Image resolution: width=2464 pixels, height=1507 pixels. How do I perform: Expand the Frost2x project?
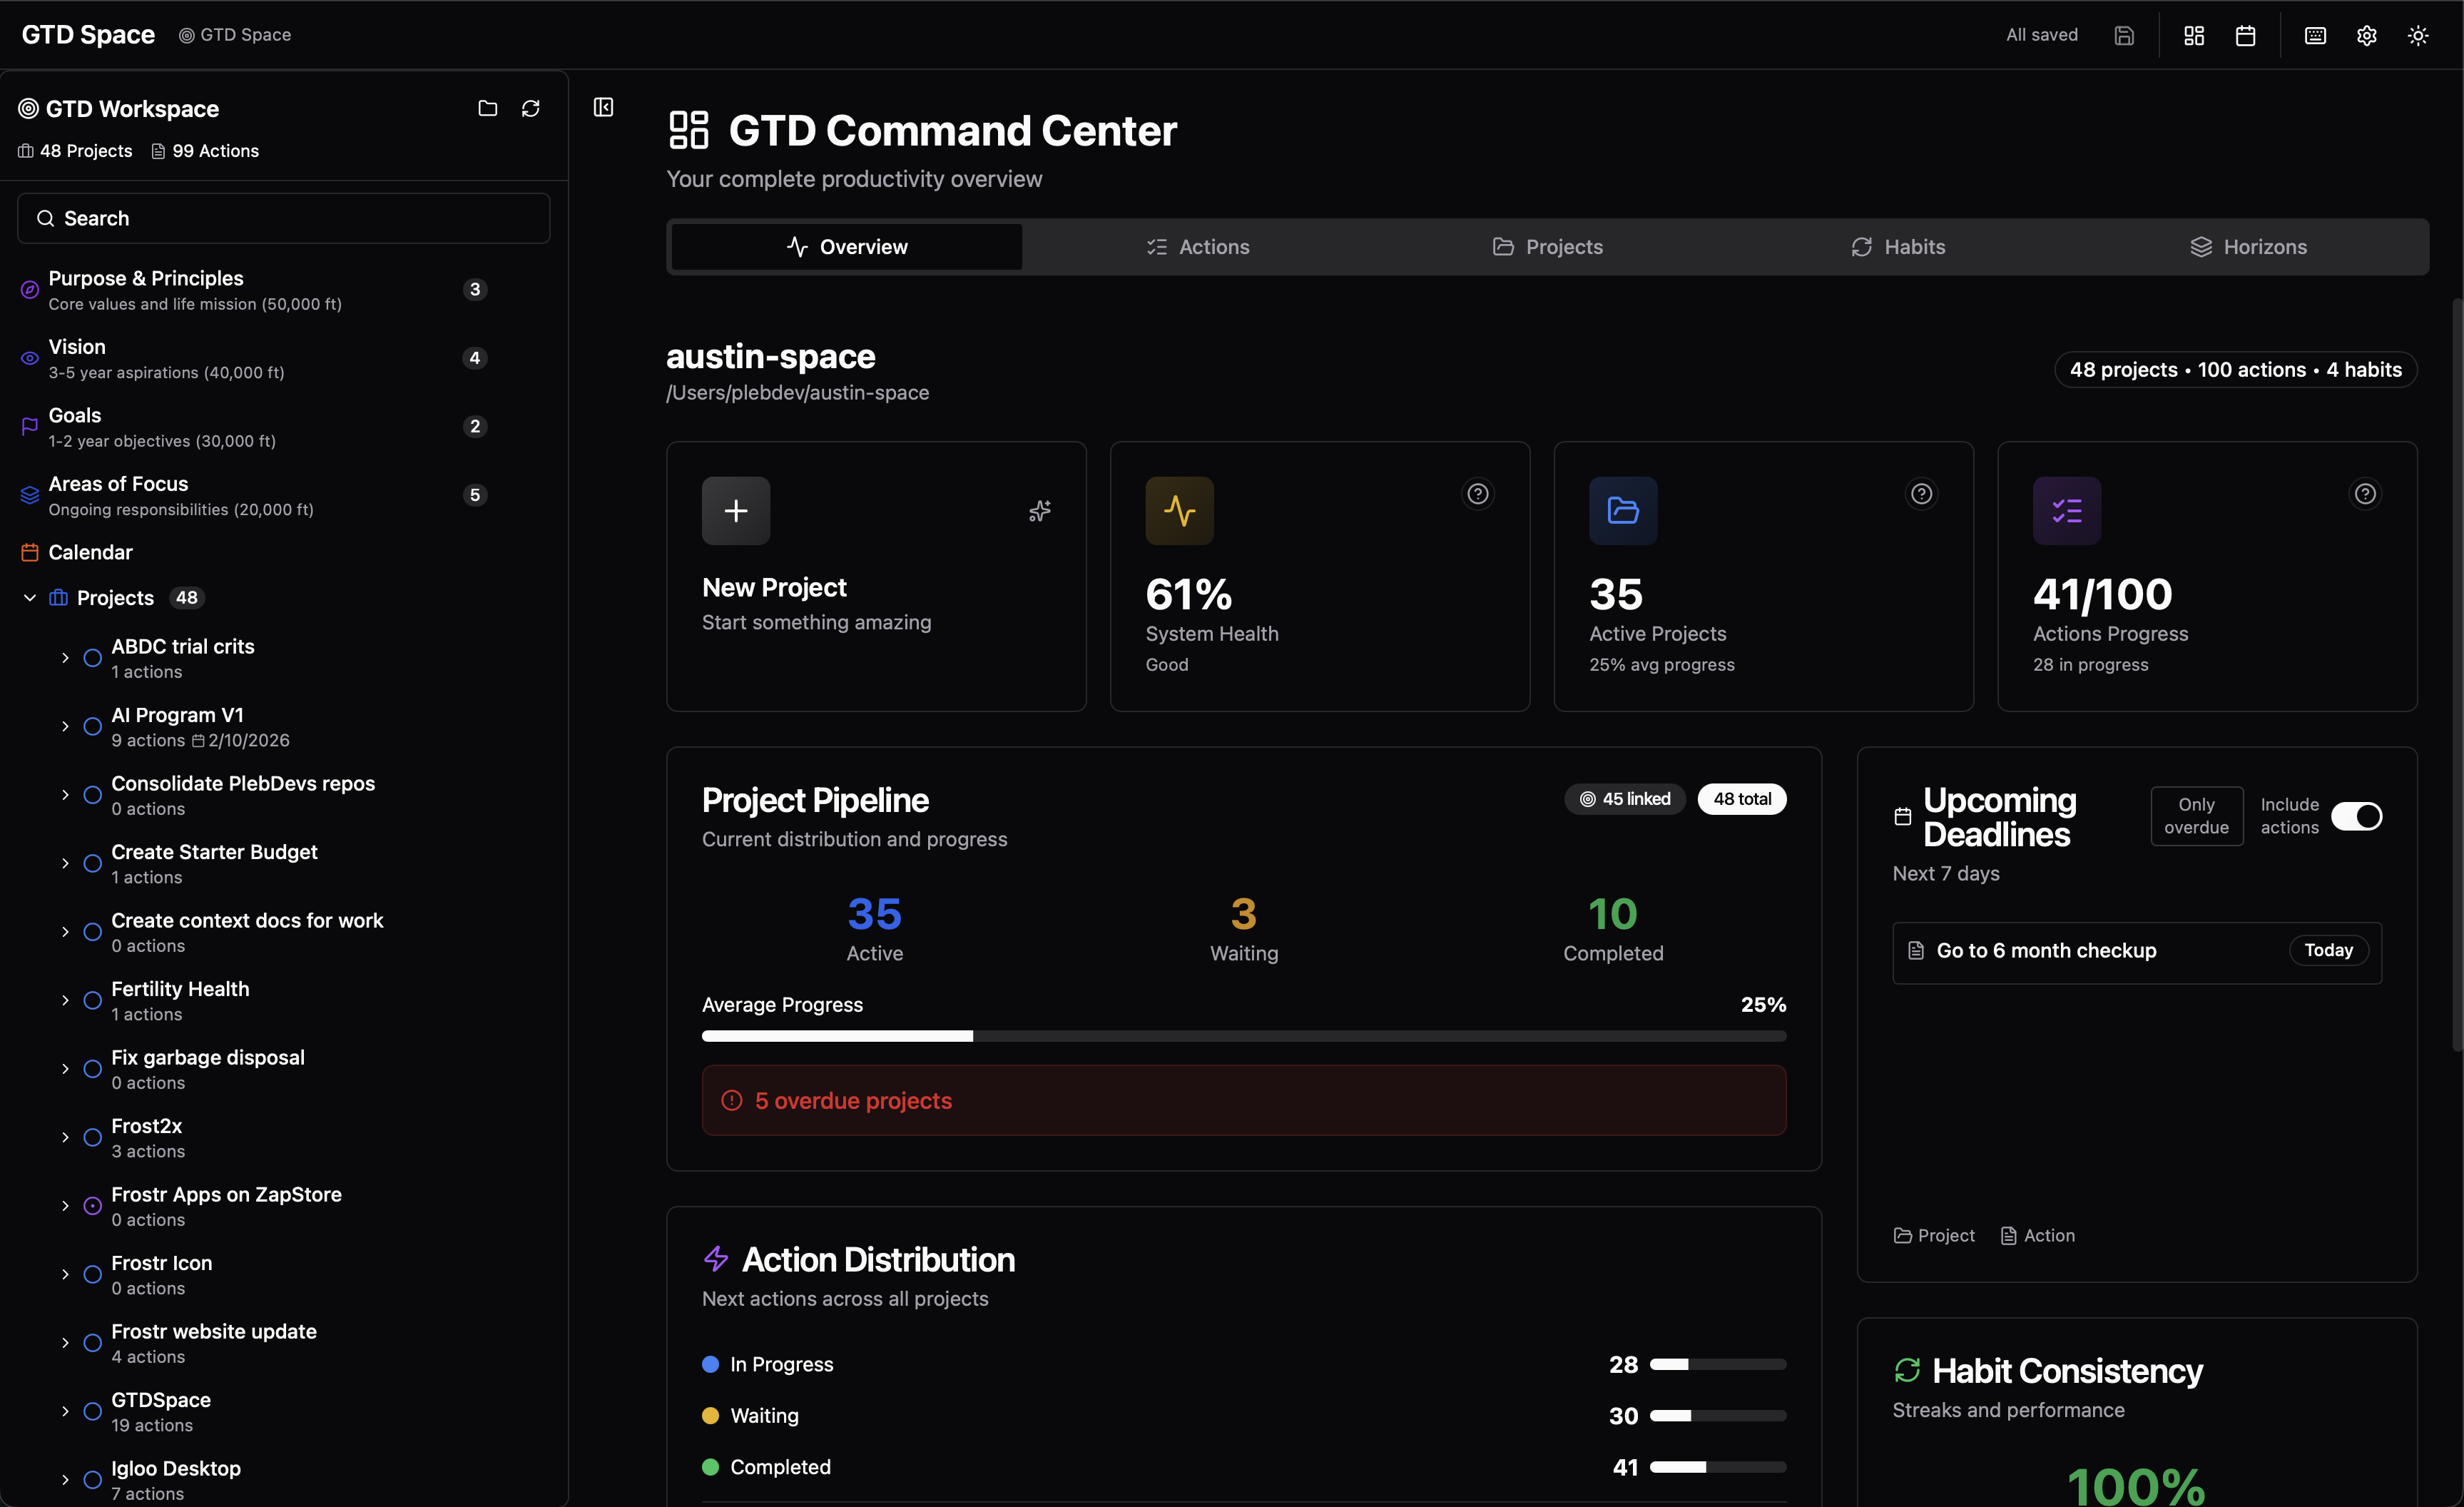pyautogui.click(x=65, y=1137)
